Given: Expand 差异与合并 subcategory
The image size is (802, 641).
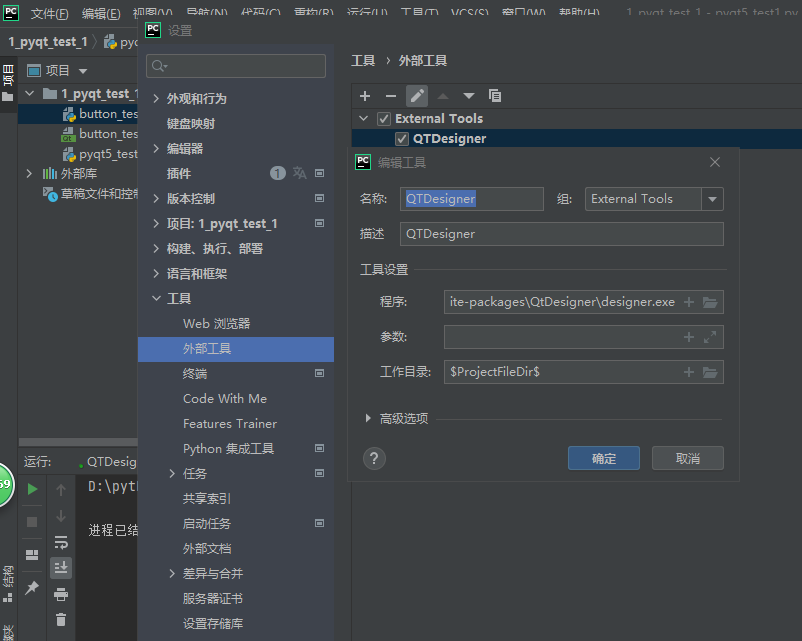Looking at the screenshot, I should [172, 574].
